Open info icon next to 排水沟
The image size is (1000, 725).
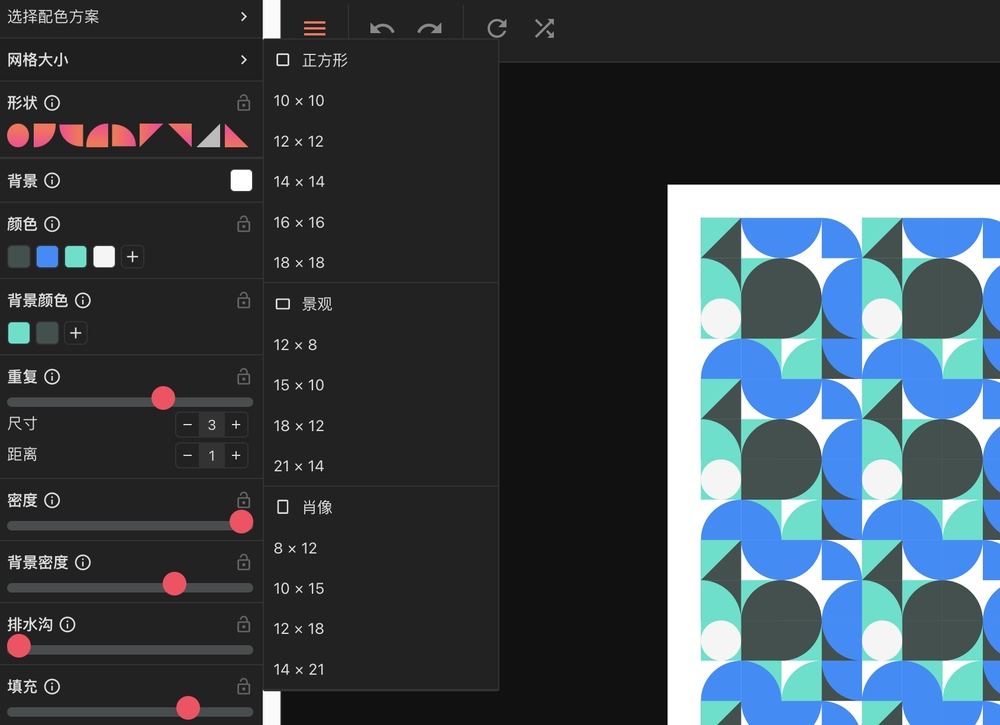click(68, 624)
